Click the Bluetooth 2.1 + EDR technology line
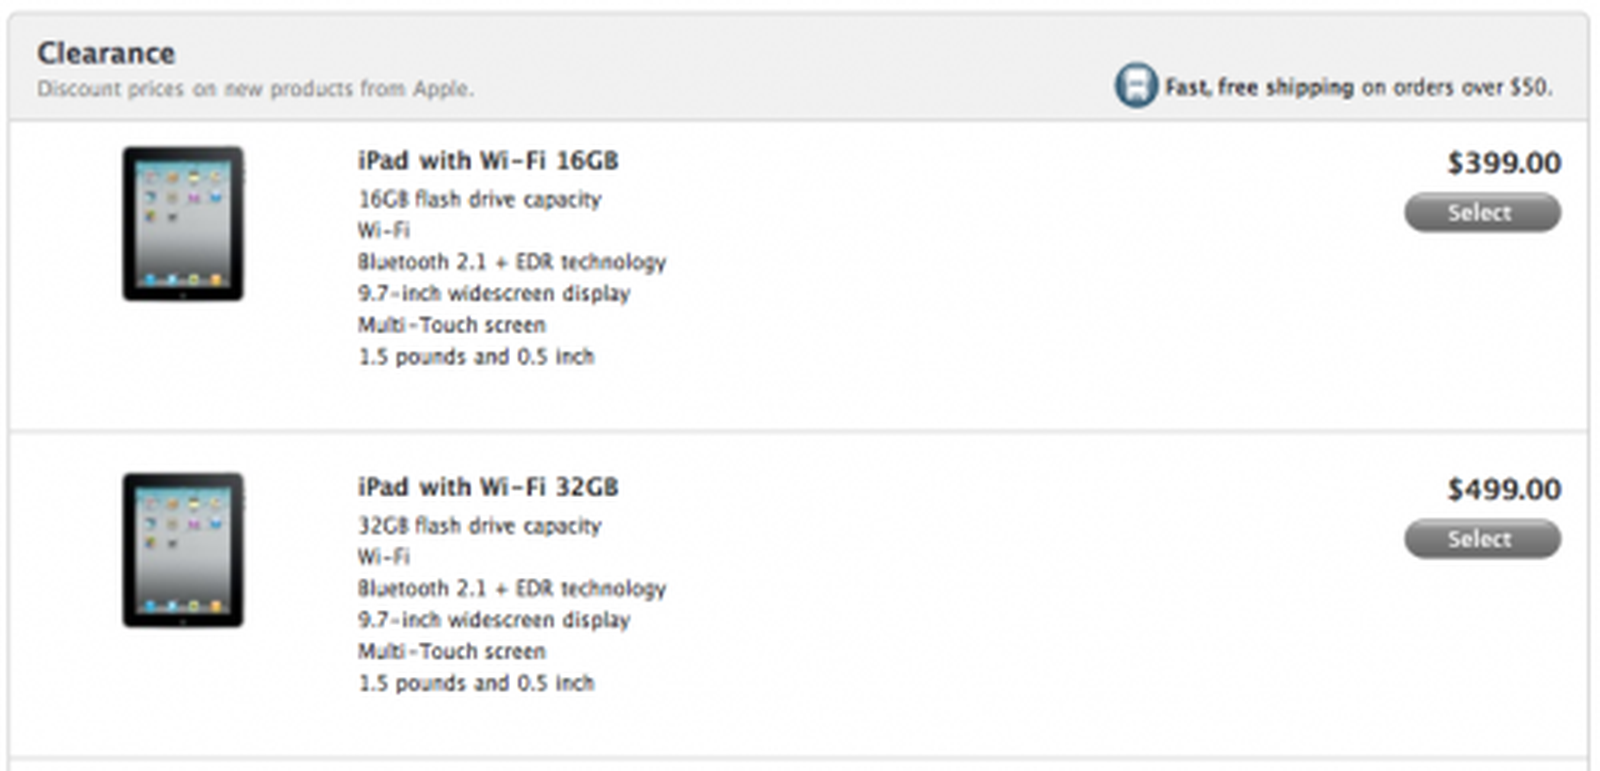The height and width of the screenshot is (771, 1600). 512,262
